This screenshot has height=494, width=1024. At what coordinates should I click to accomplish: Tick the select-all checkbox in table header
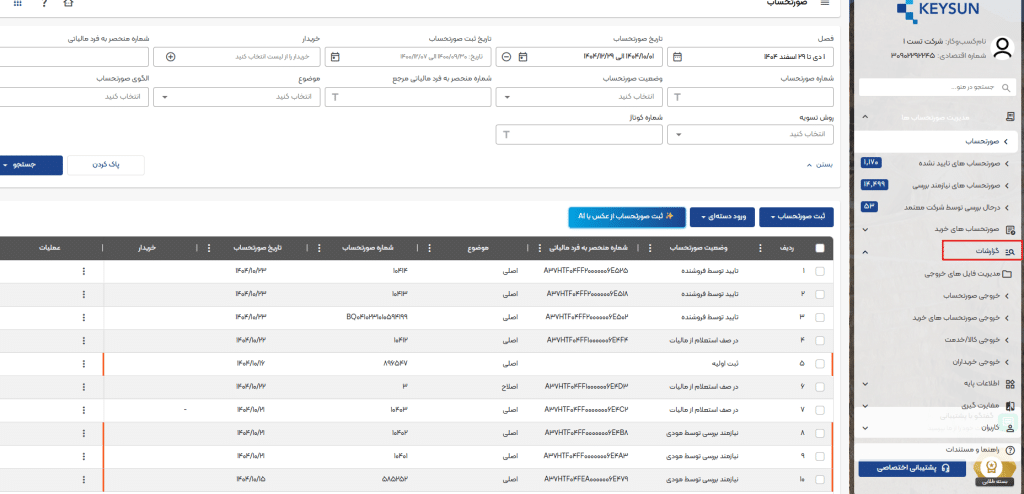pos(820,248)
